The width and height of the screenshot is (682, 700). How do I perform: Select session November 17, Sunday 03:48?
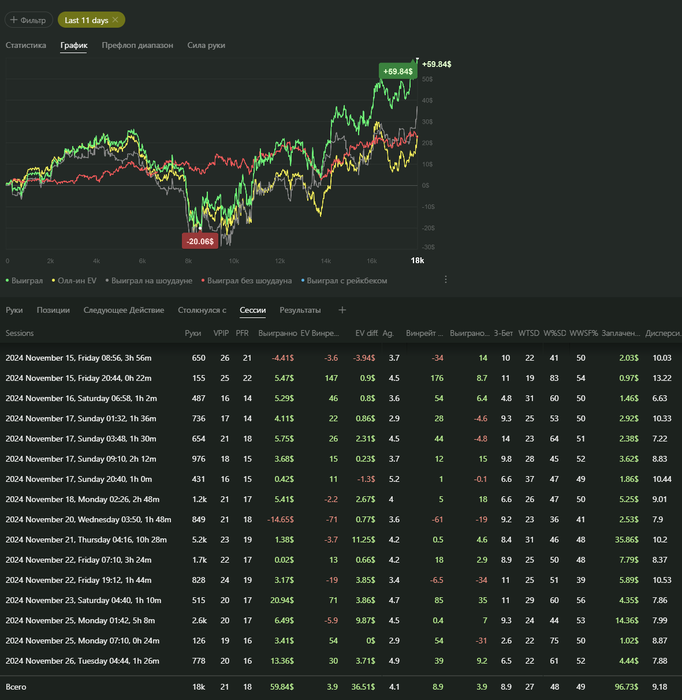click(x=341, y=439)
